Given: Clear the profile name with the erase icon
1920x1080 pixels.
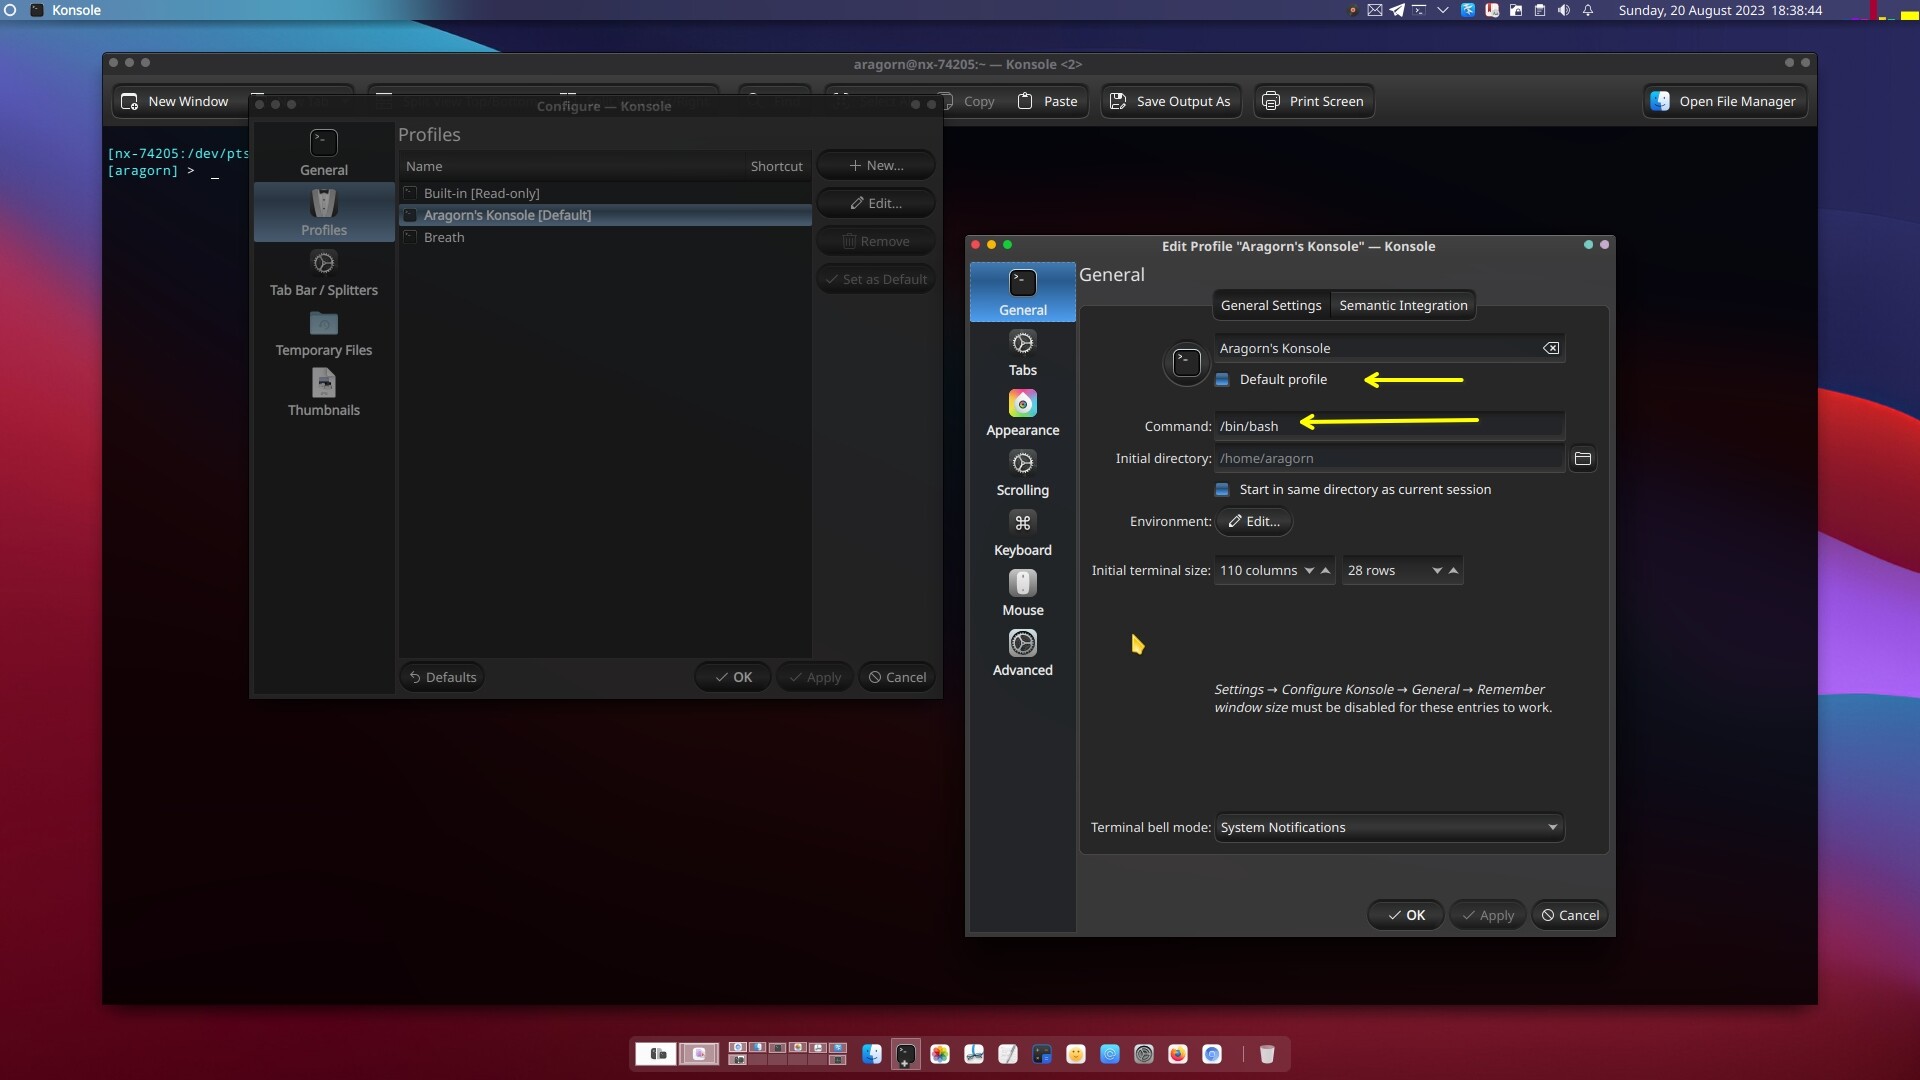Looking at the screenshot, I should (x=1551, y=347).
